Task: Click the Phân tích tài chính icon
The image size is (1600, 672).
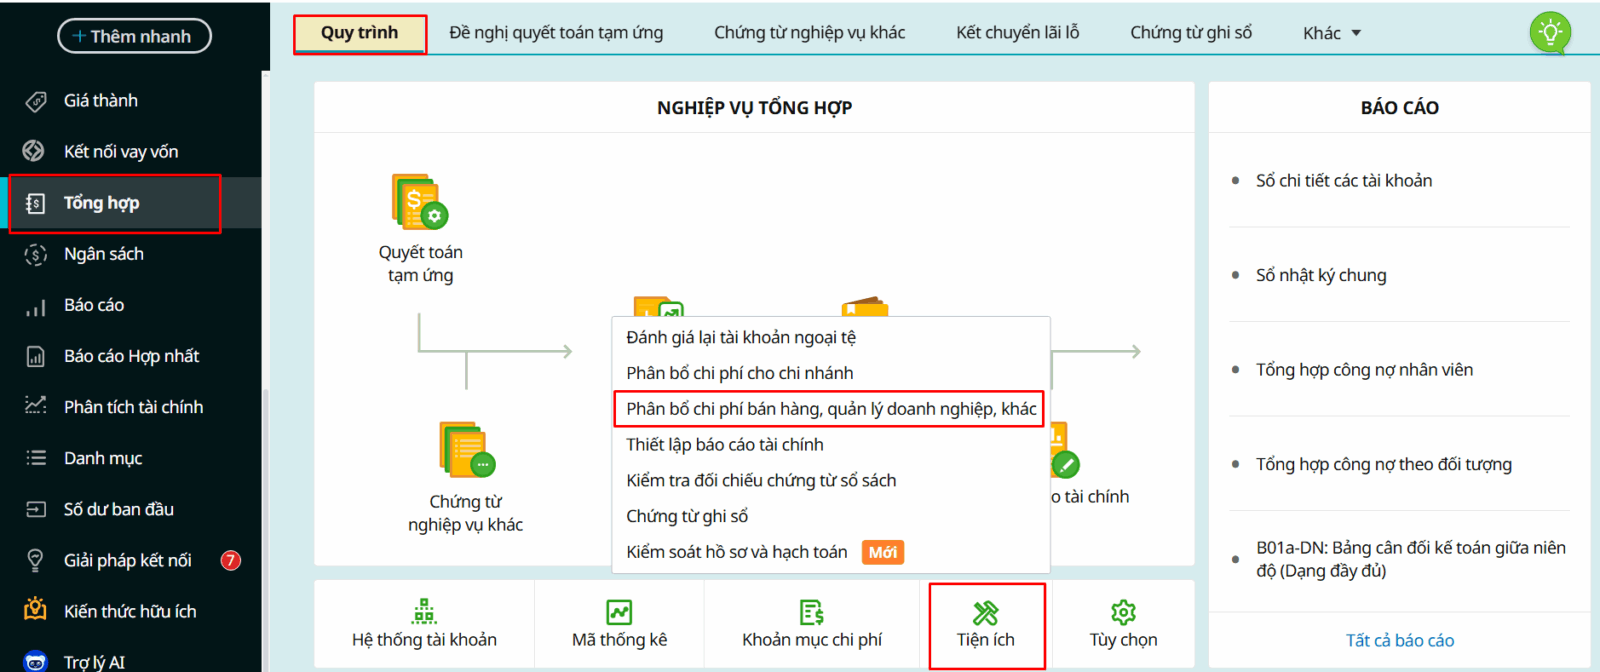Action: [x=36, y=406]
